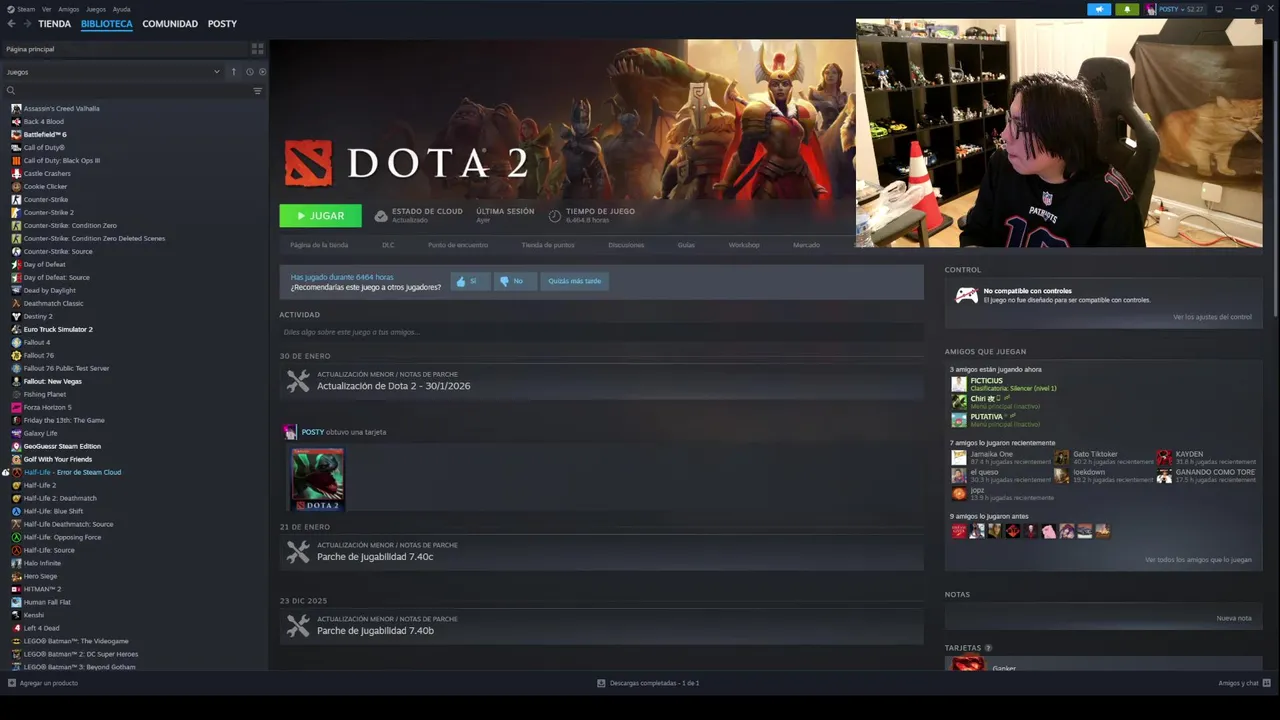Toggle the library grid view icon
This screenshot has width=1280, height=720.
[x=258, y=48]
